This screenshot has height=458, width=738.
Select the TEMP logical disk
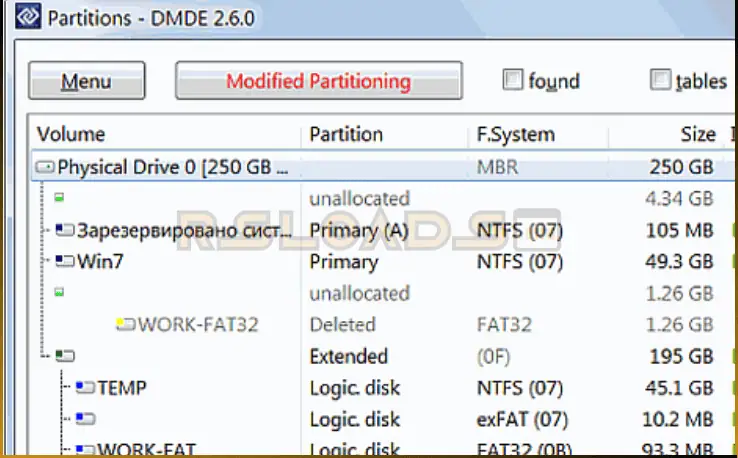point(122,388)
